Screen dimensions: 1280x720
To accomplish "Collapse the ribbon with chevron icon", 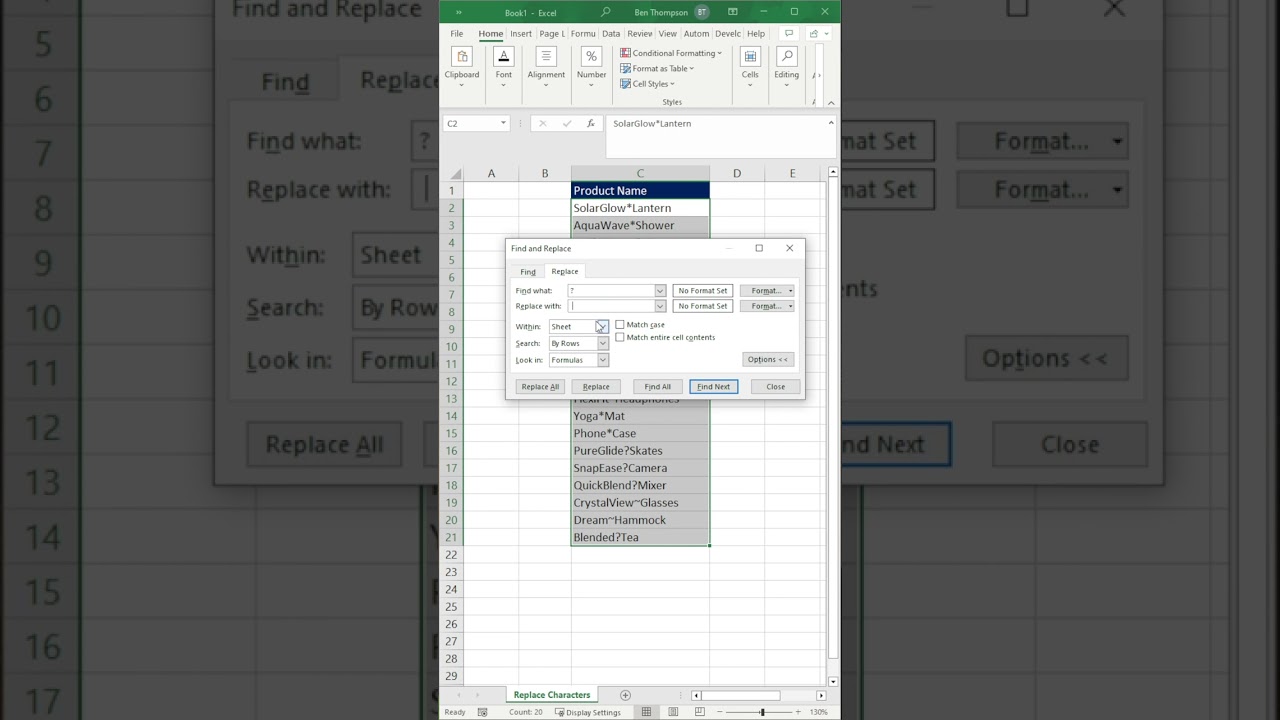I will (831, 102).
